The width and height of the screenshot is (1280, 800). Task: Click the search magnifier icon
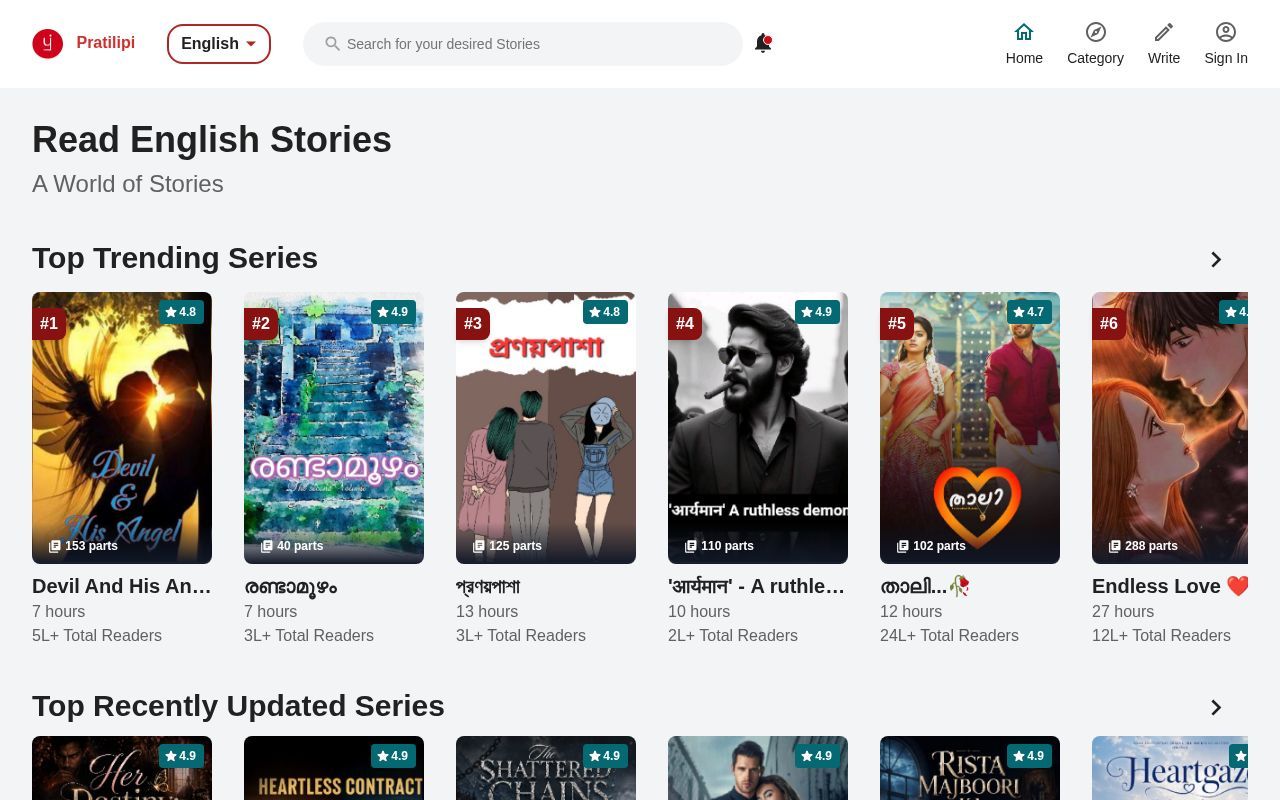tap(333, 44)
